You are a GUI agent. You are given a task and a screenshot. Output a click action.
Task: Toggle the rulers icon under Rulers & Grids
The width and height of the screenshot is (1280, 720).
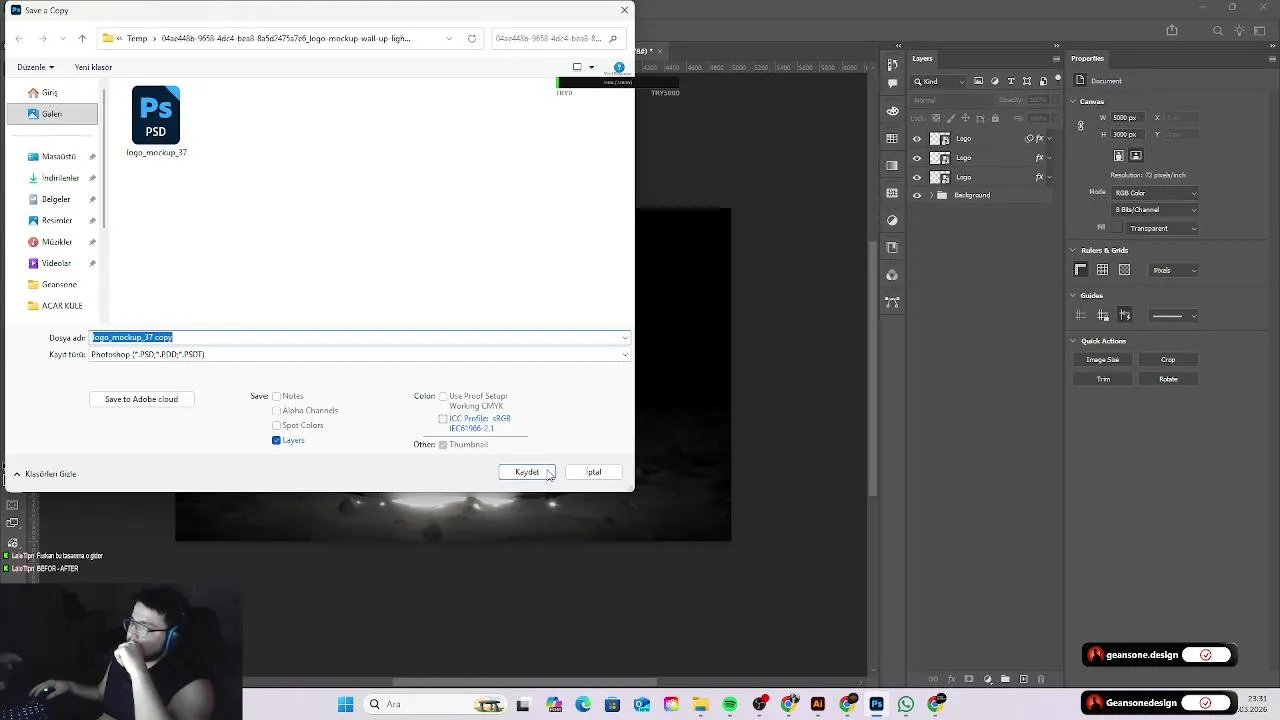1080,270
